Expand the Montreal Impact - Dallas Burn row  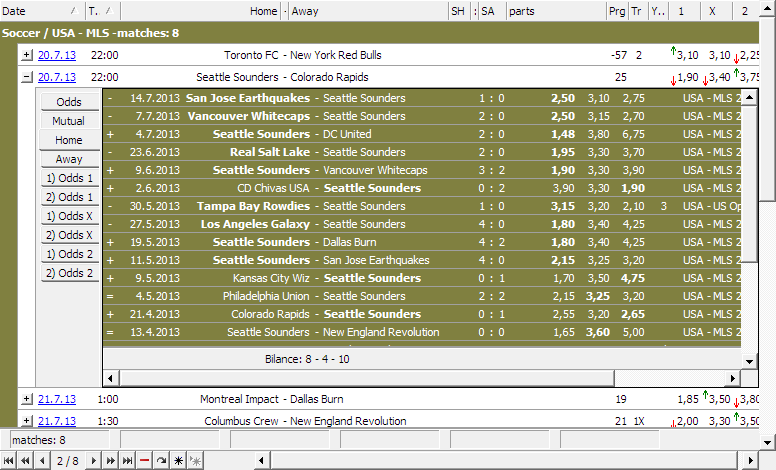[27, 399]
